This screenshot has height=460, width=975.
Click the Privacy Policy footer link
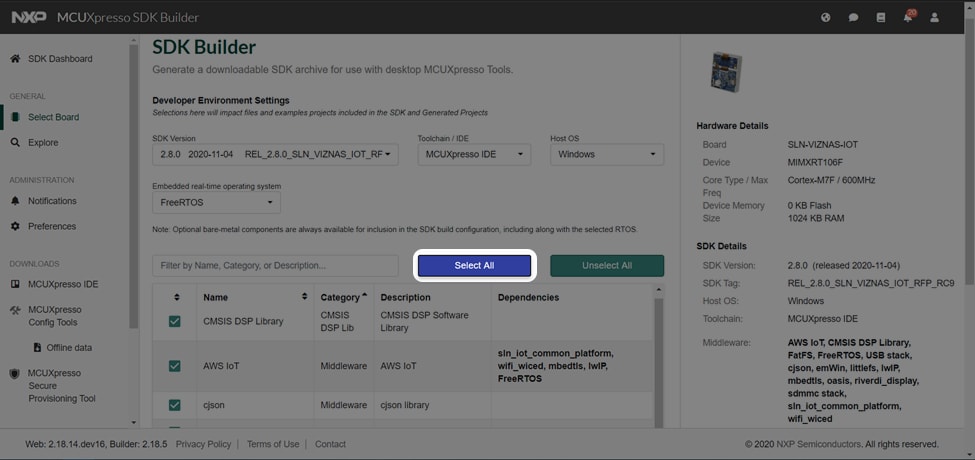203,444
